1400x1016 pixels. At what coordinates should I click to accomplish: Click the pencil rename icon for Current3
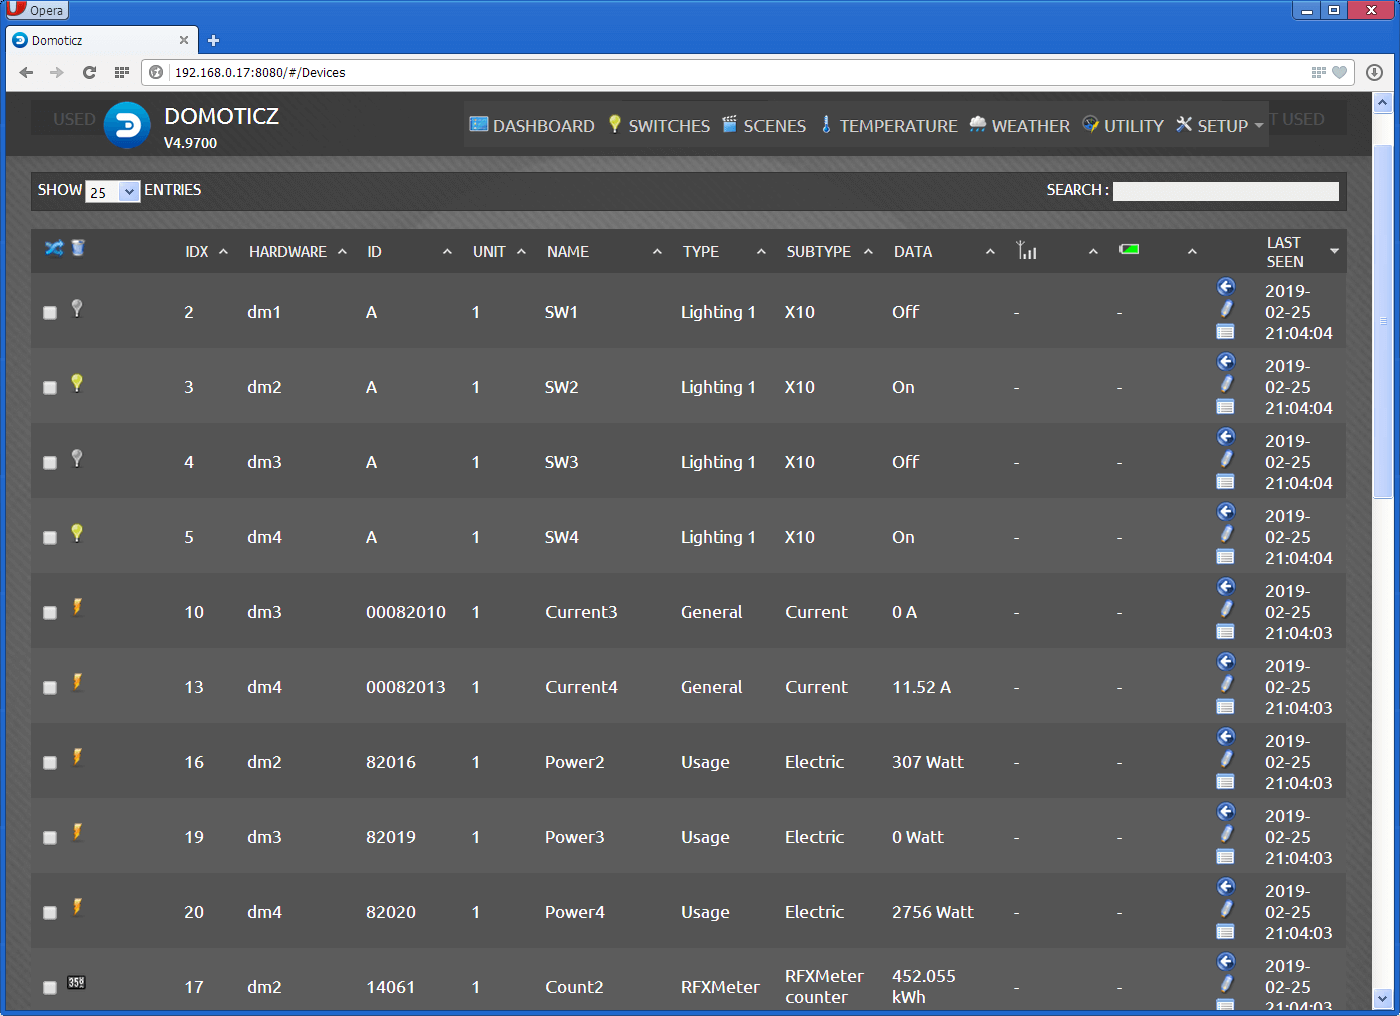pyautogui.click(x=1226, y=609)
